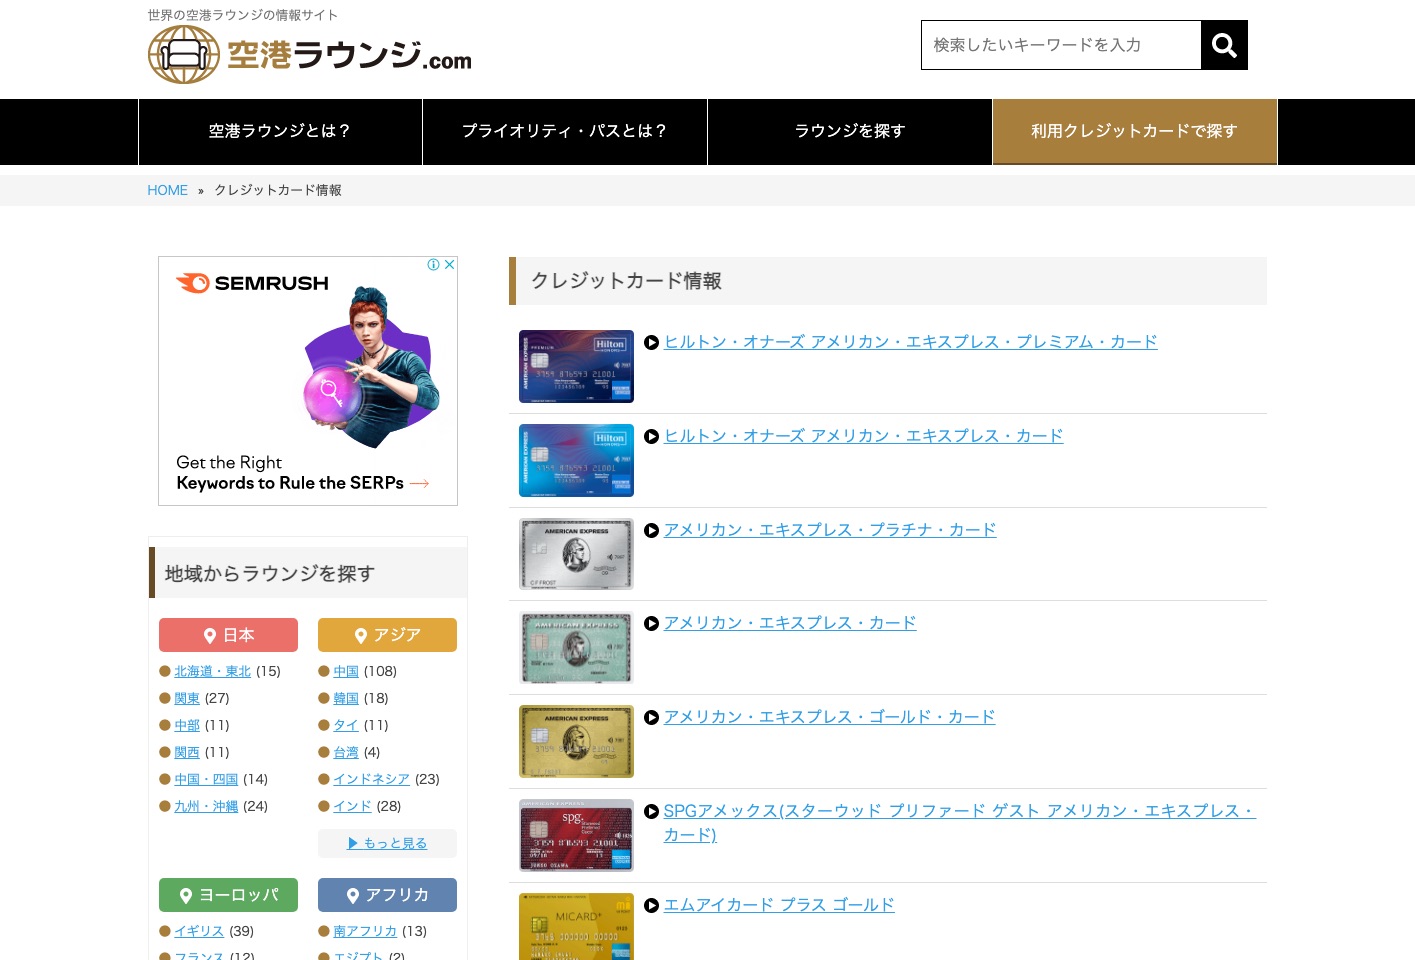1415x960 pixels.
Task: Click the Hilton Premium card thumbnail image
Action: (x=576, y=367)
